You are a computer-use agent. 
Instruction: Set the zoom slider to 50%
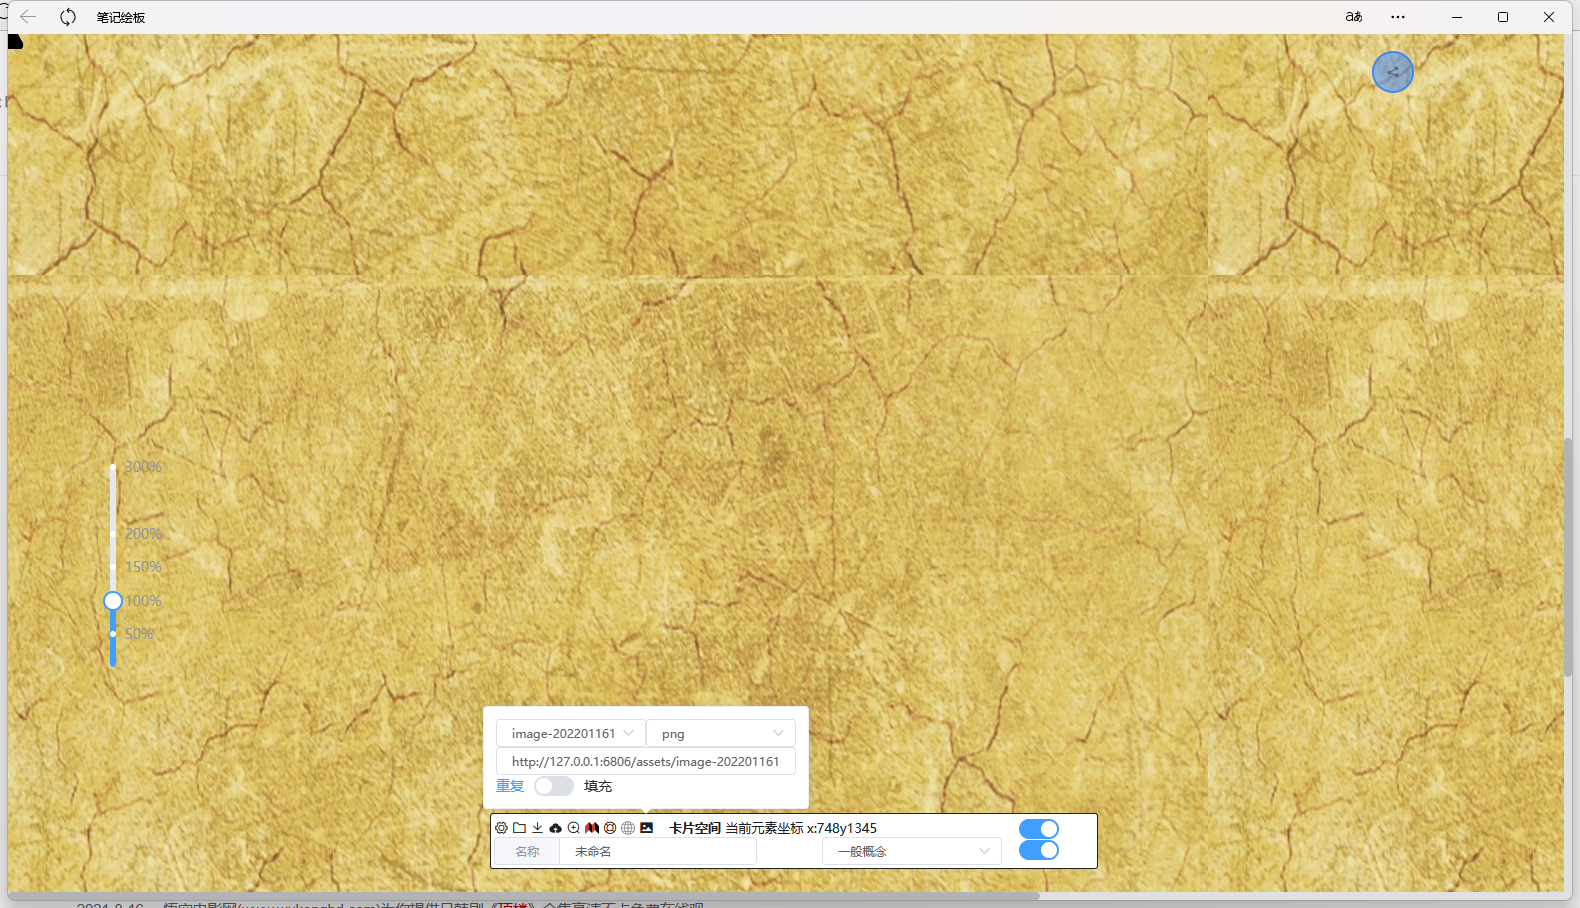[139, 634]
